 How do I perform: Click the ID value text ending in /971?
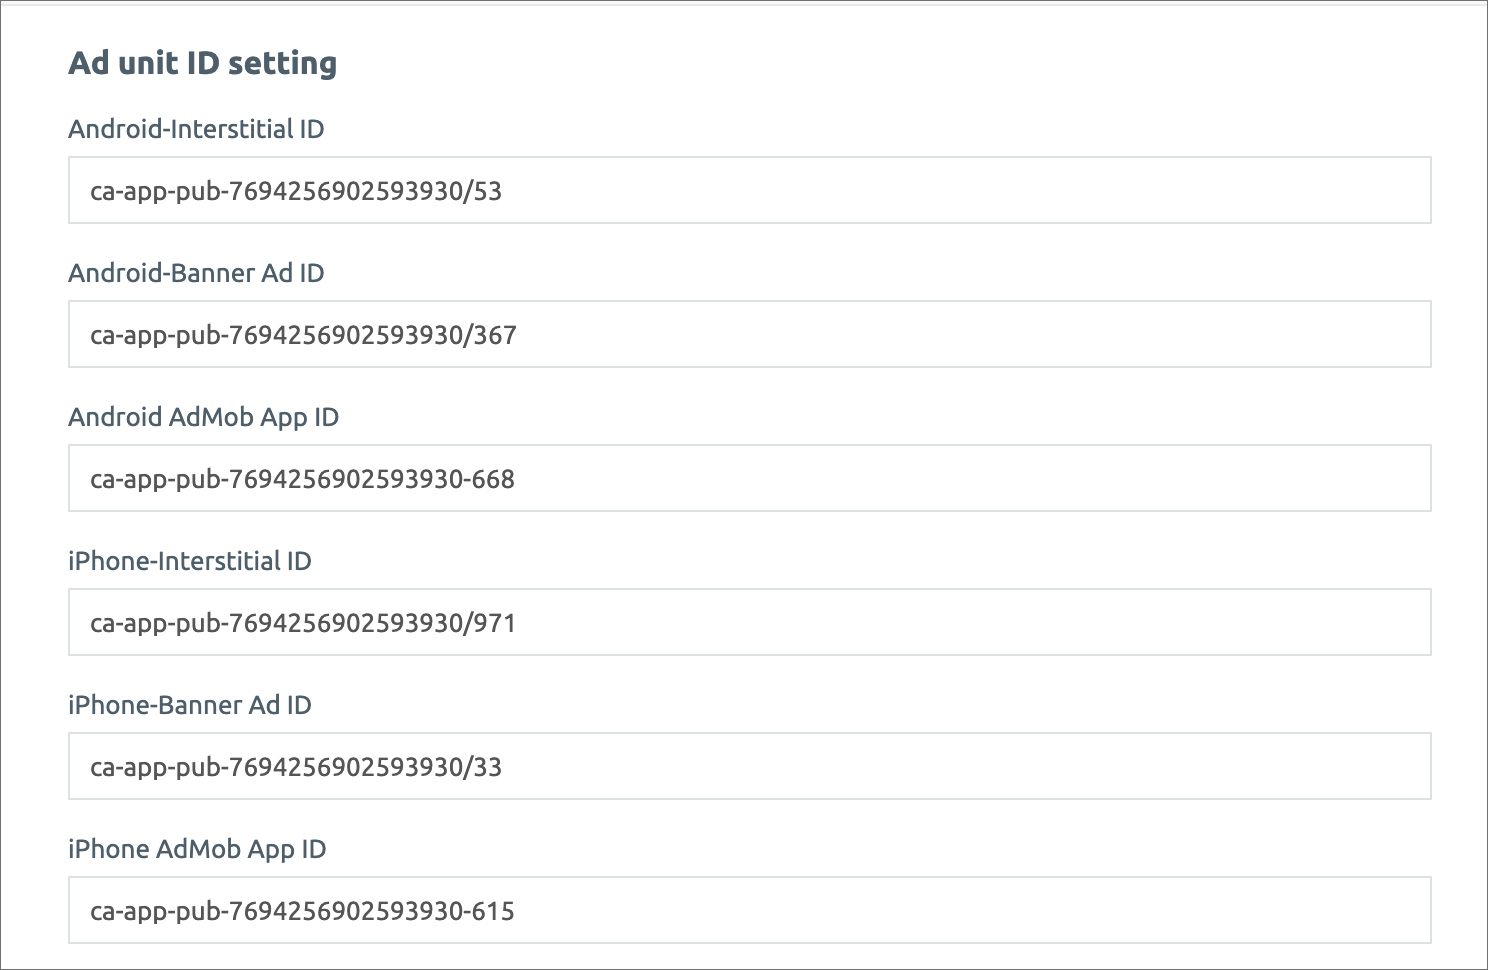click(x=303, y=623)
